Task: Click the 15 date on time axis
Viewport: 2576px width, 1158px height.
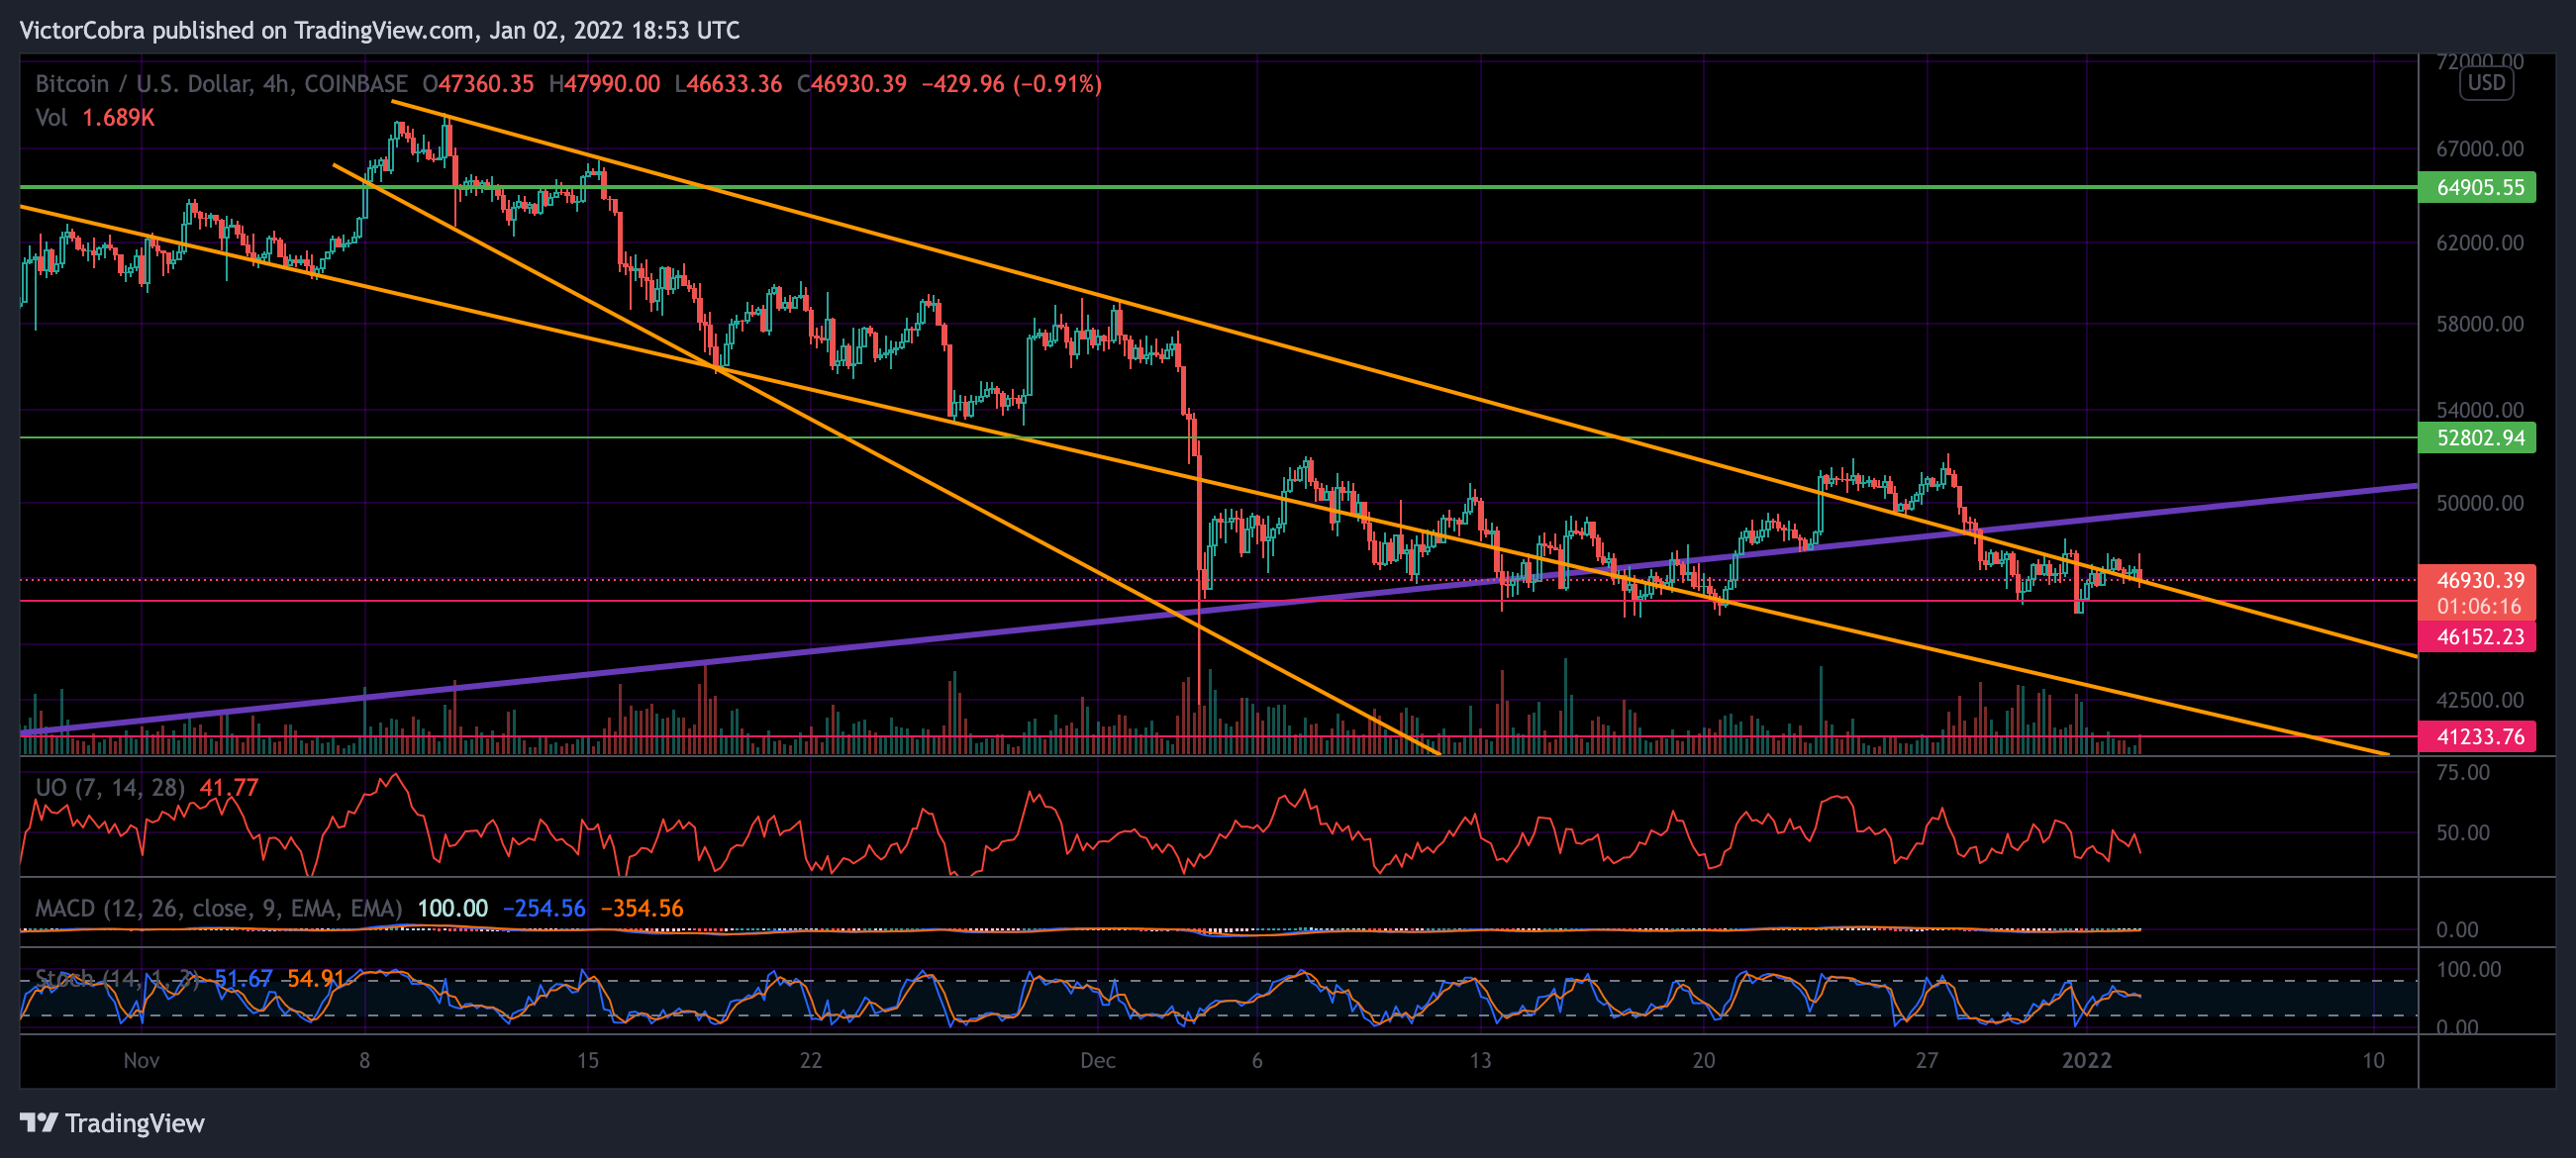Action: 587,1060
